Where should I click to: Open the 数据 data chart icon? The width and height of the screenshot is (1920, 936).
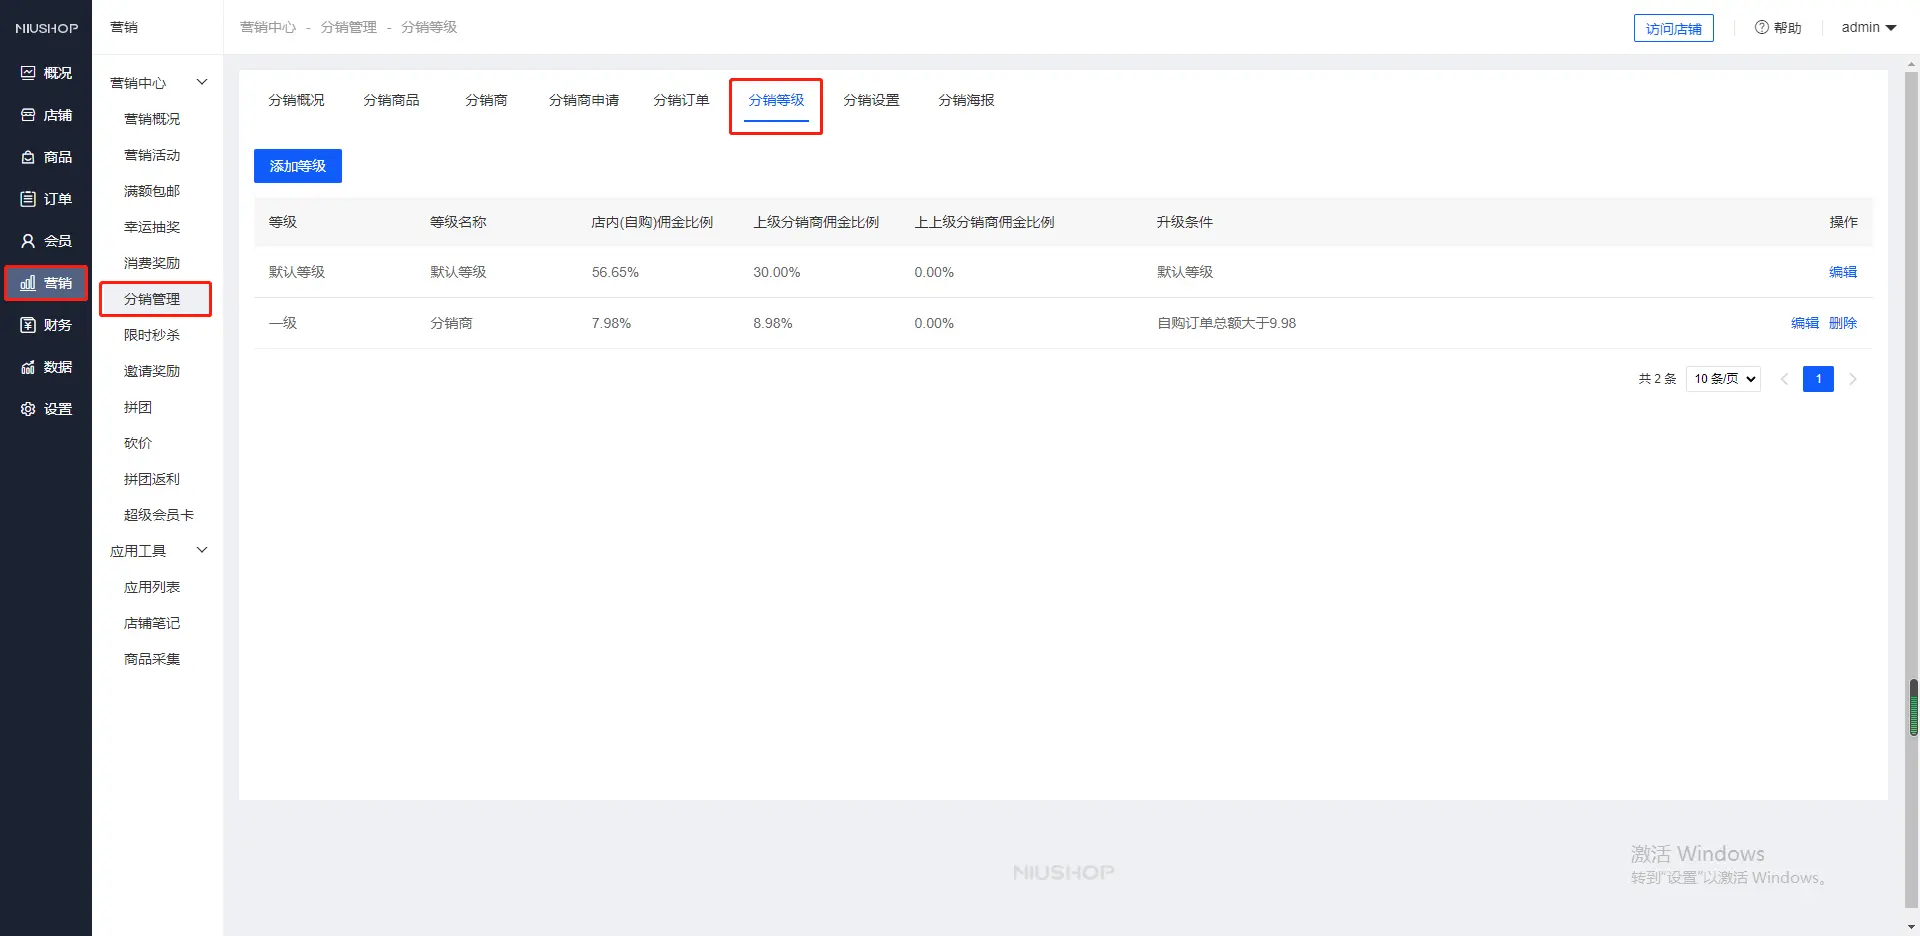[x=28, y=367]
